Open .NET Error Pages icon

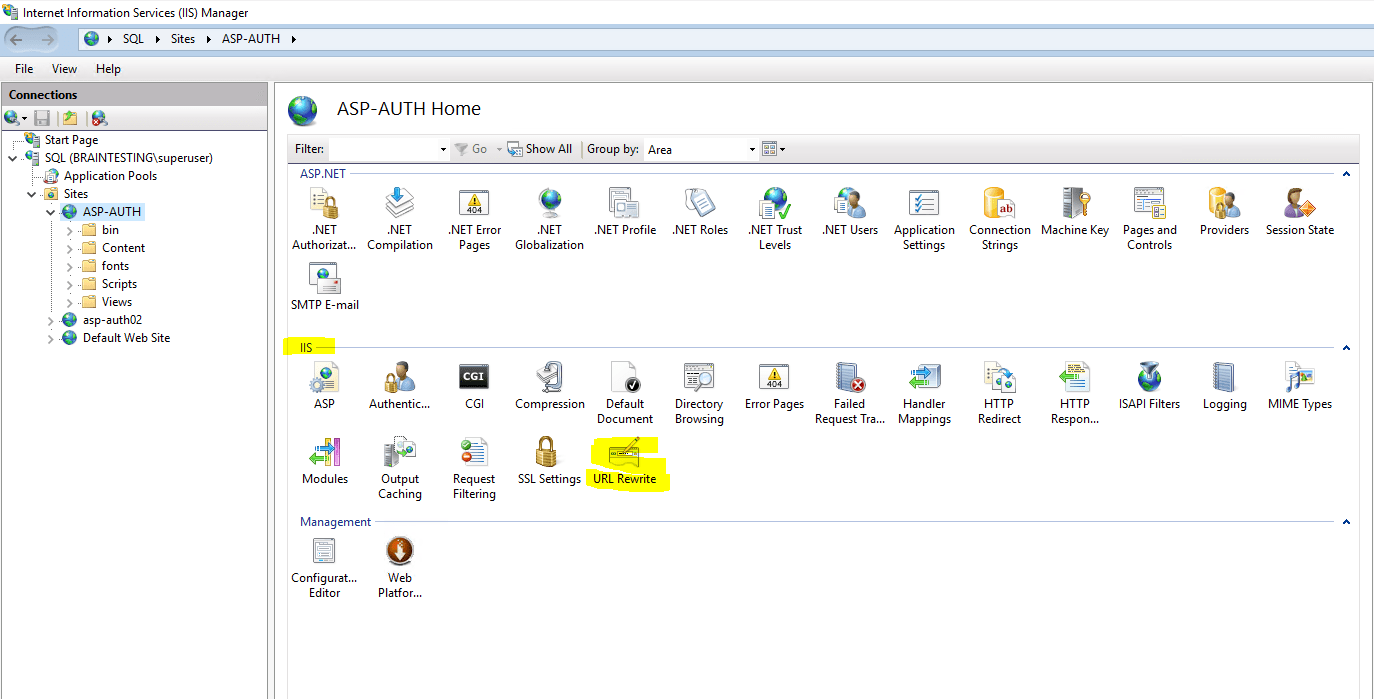474,219
